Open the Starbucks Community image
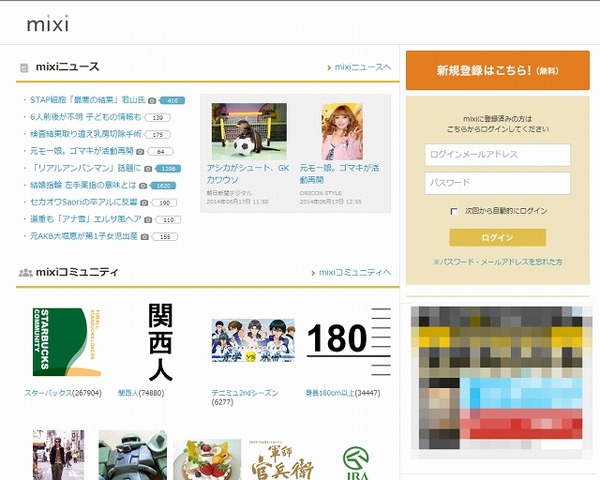The height and width of the screenshot is (480, 600). coord(67,341)
